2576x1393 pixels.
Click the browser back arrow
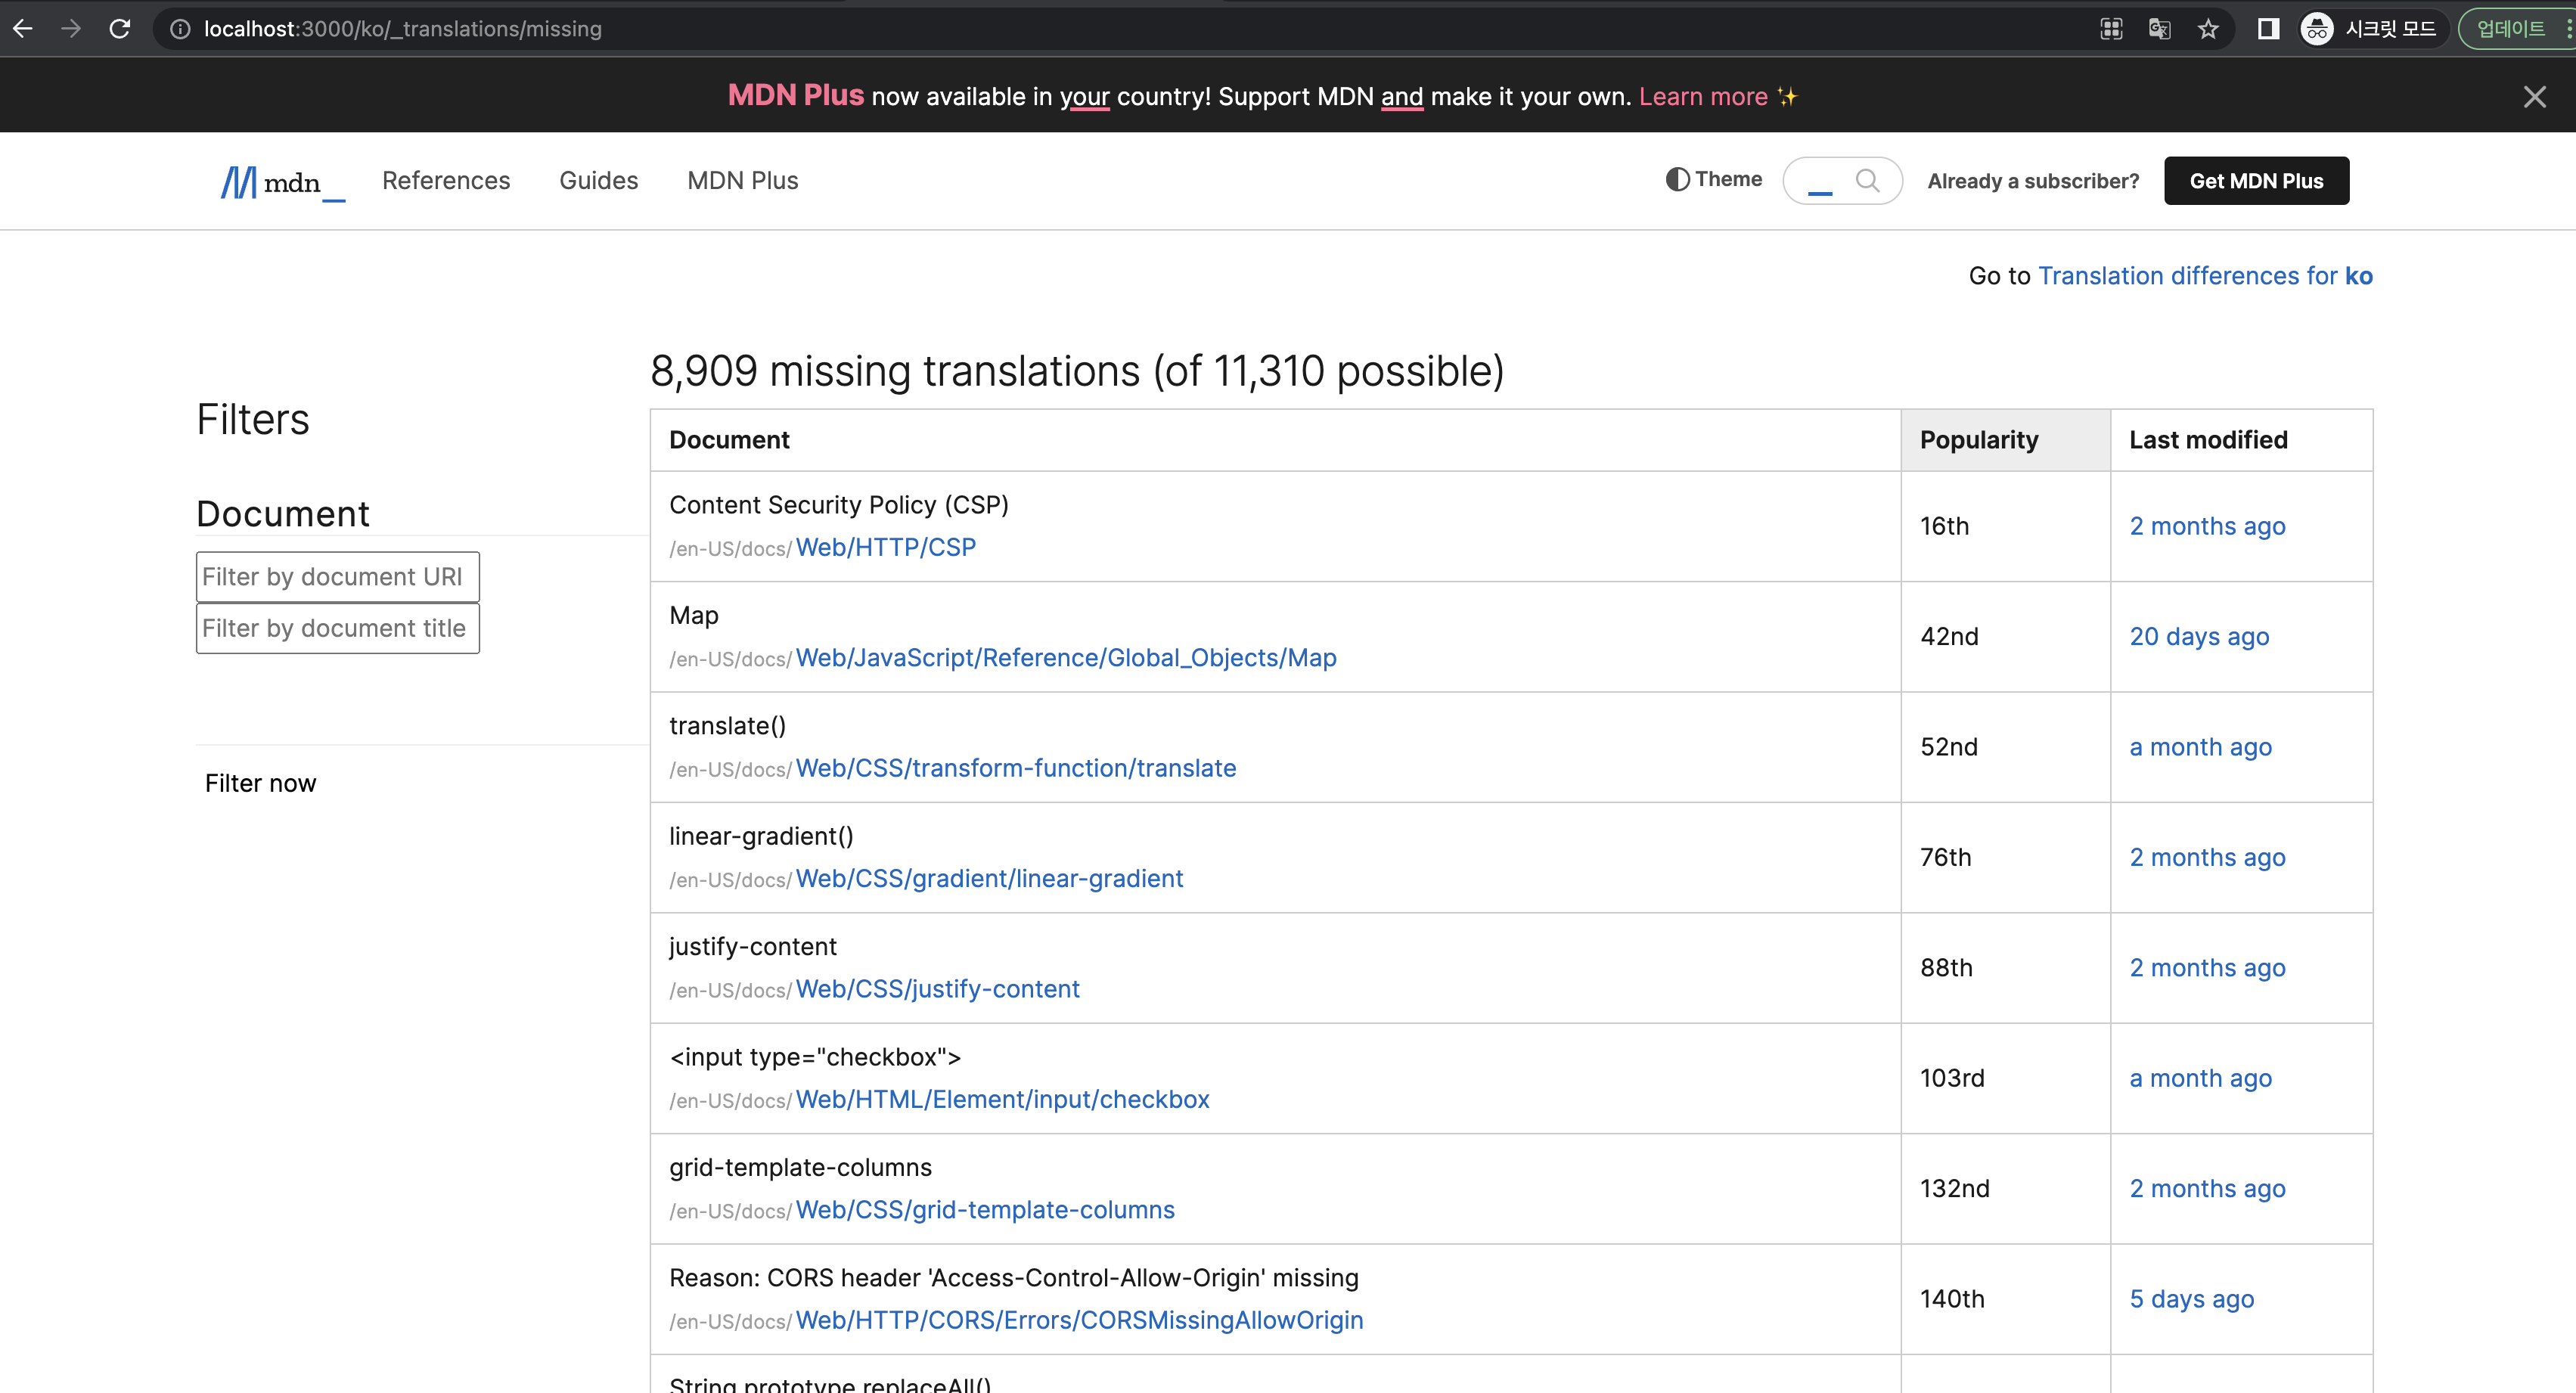tap(23, 29)
